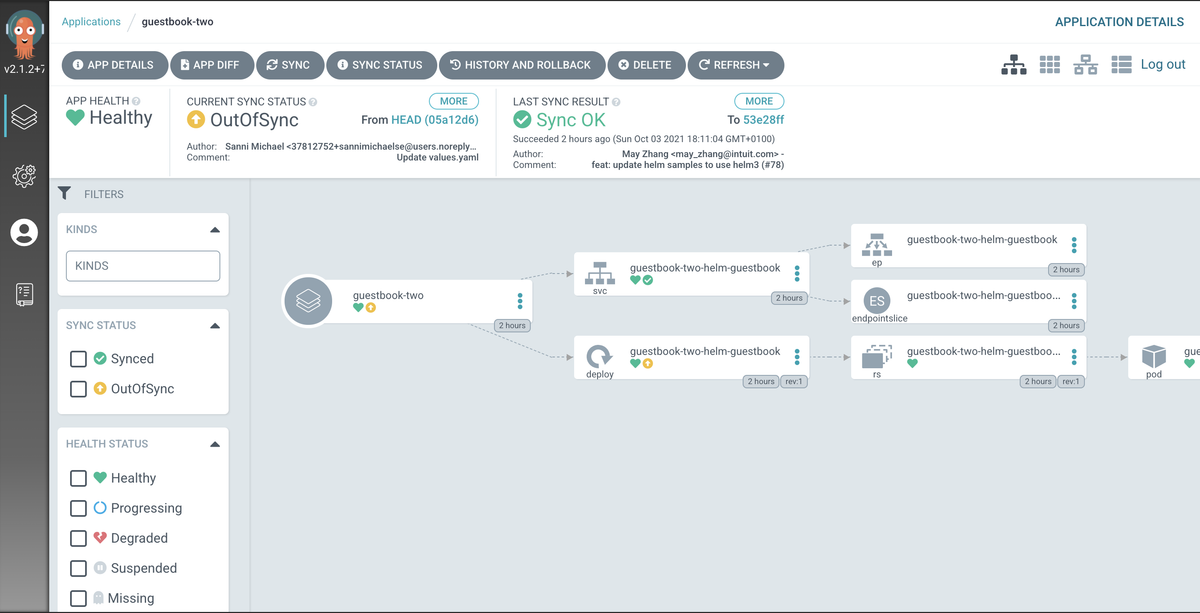The image size is (1200, 613).
Task: Check the OutOfSync filter checkbox
Action: 78,389
